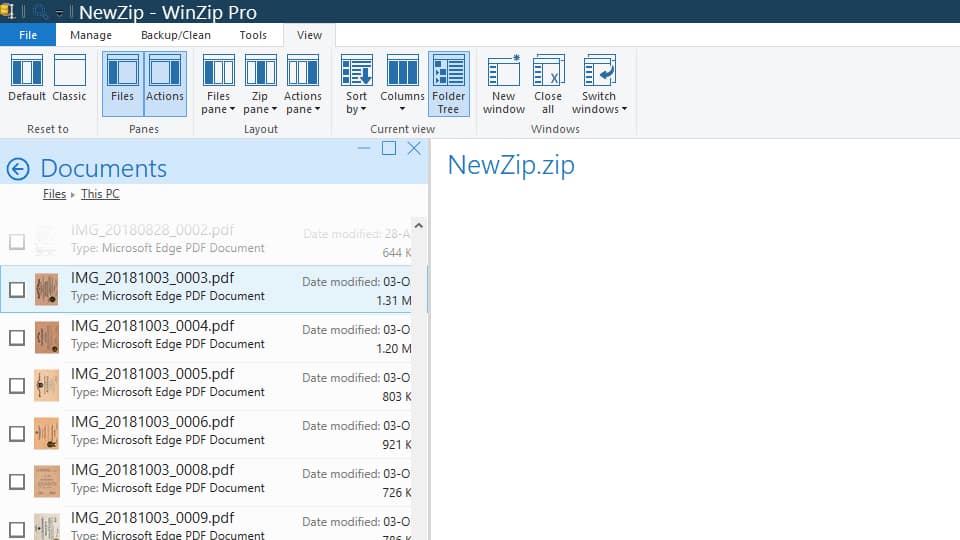Switch to the Tools tab
The width and height of the screenshot is (960, 540).
[253, 35]
